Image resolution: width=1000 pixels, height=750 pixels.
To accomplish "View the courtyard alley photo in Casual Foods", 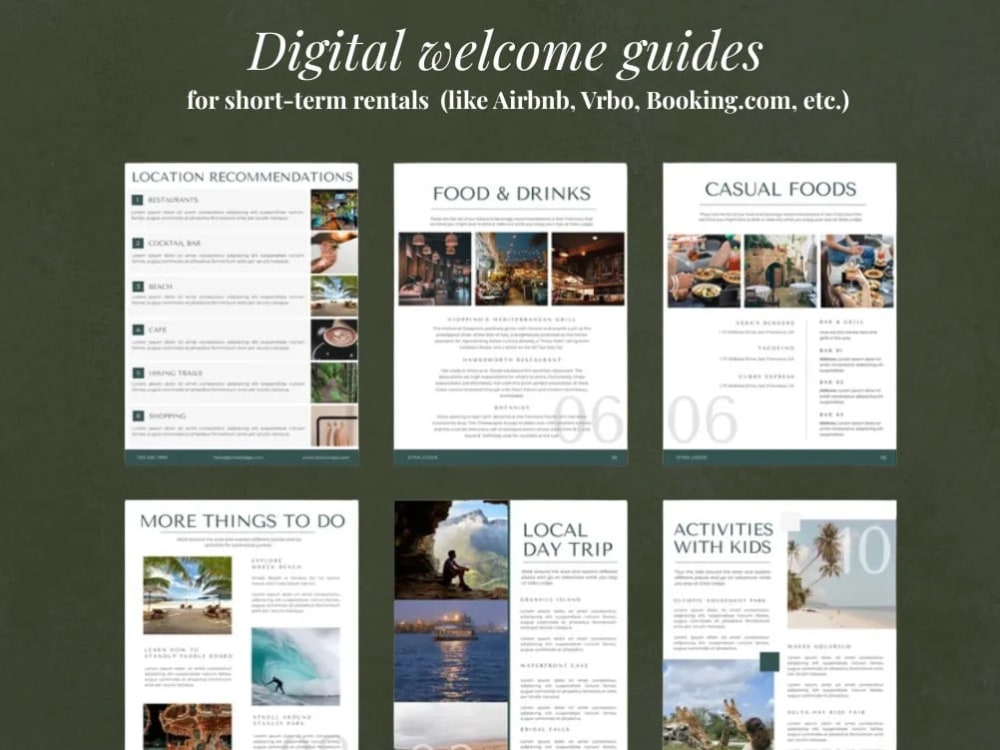I will tap(781, 270).
